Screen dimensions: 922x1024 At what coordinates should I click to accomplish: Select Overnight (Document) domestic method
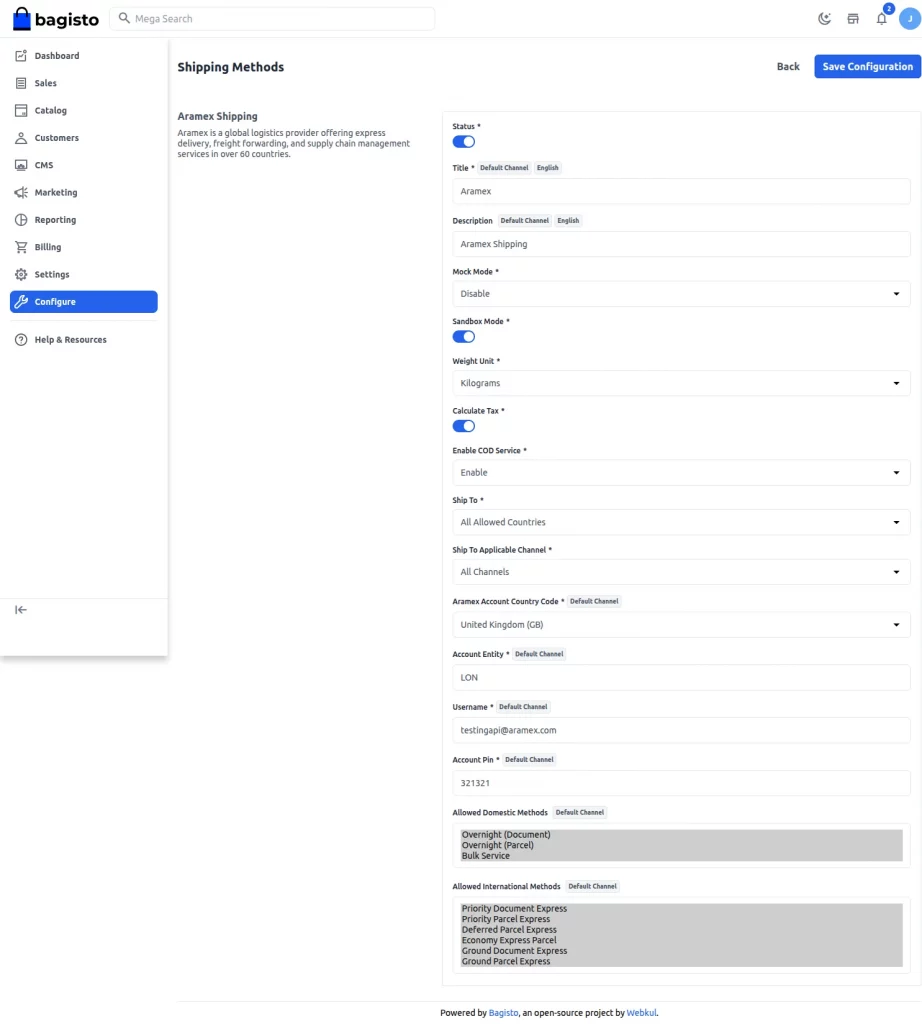(x=682, y=835)
